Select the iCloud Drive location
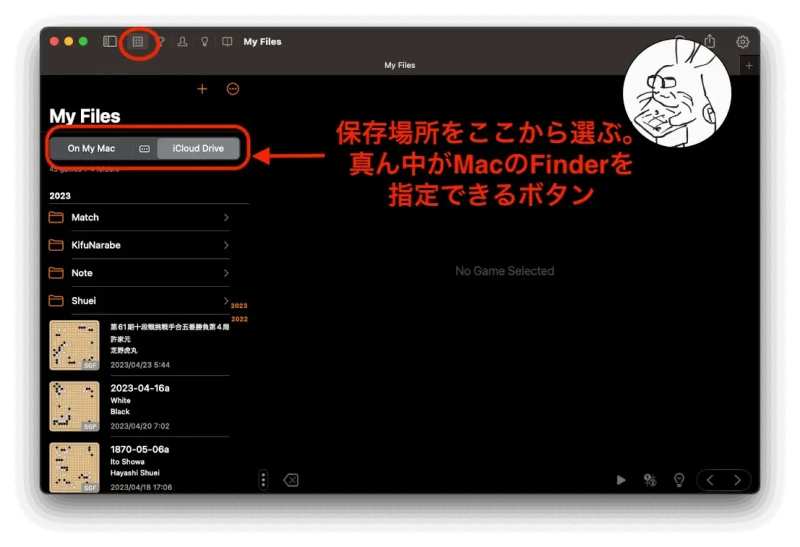This screenshot has width=800, height=547. pyautogui.click(x=198, y=148)
